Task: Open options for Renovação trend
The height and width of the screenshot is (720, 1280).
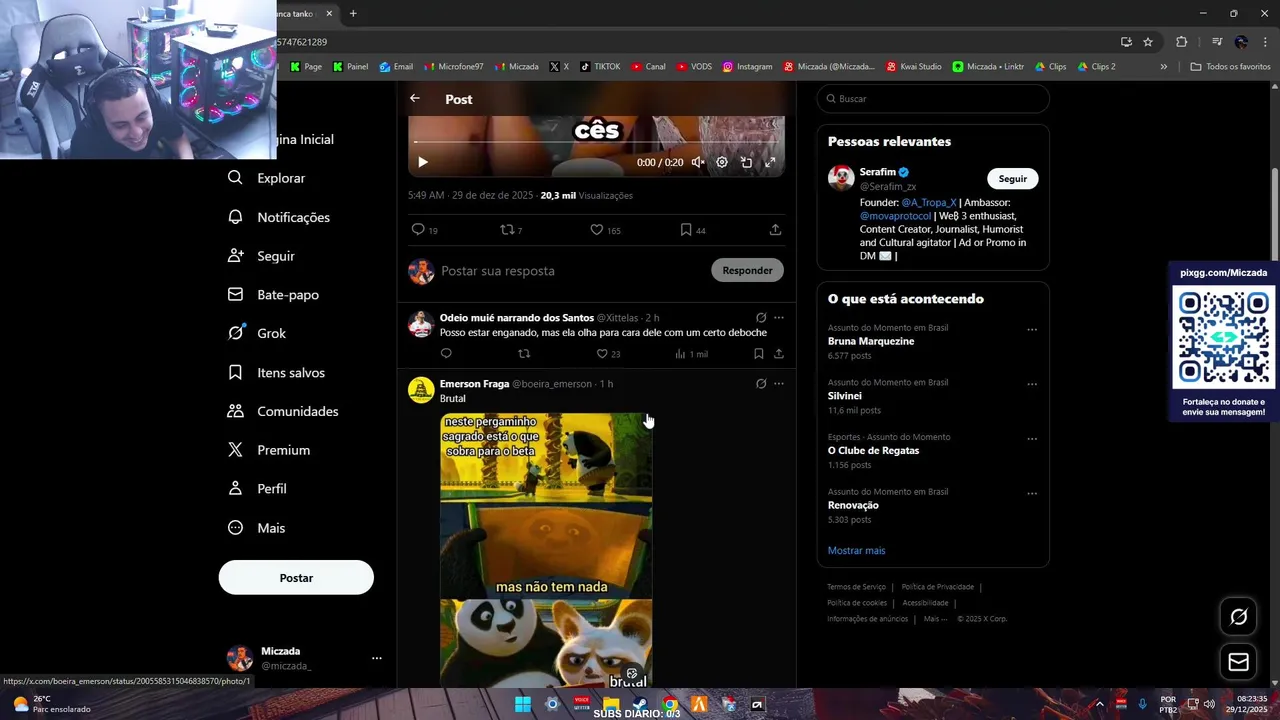Action: pyautogui.click(x=1032, y=494)
